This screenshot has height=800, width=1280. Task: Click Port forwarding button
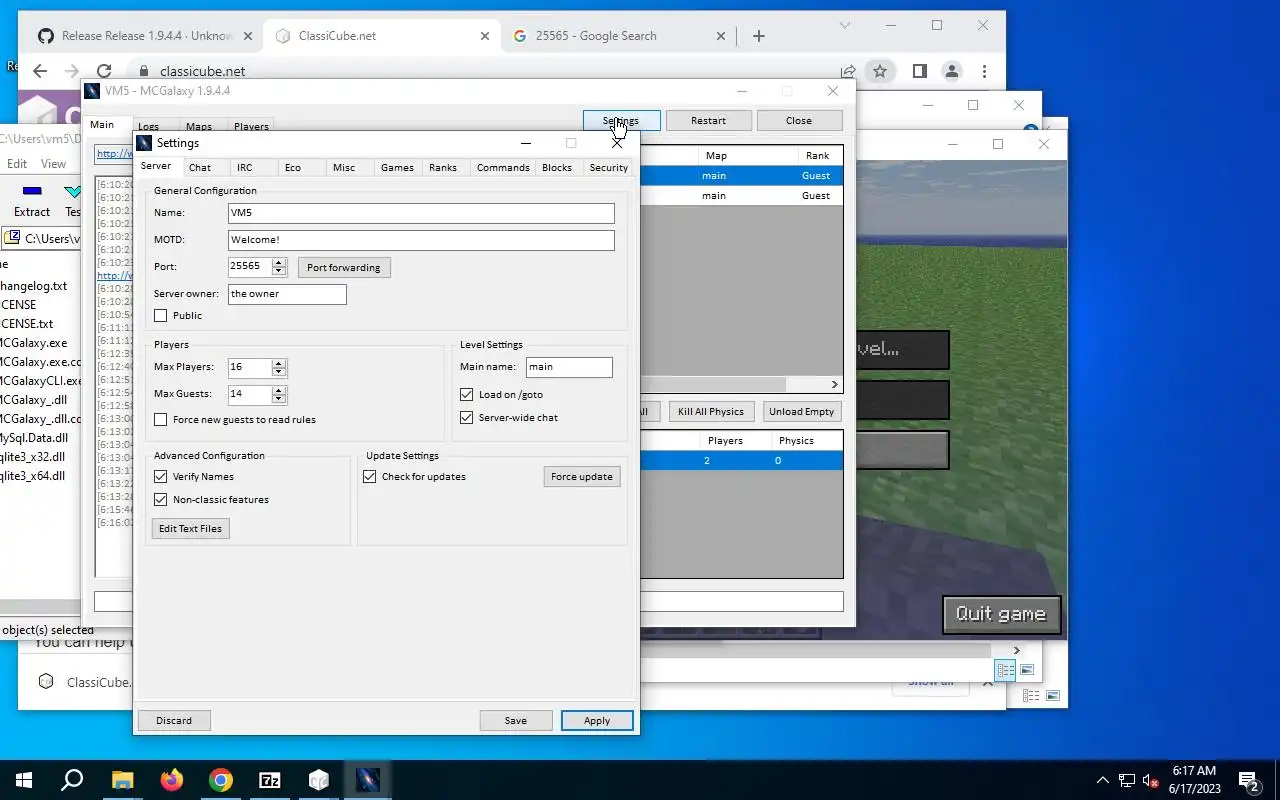tap(344, 268)
